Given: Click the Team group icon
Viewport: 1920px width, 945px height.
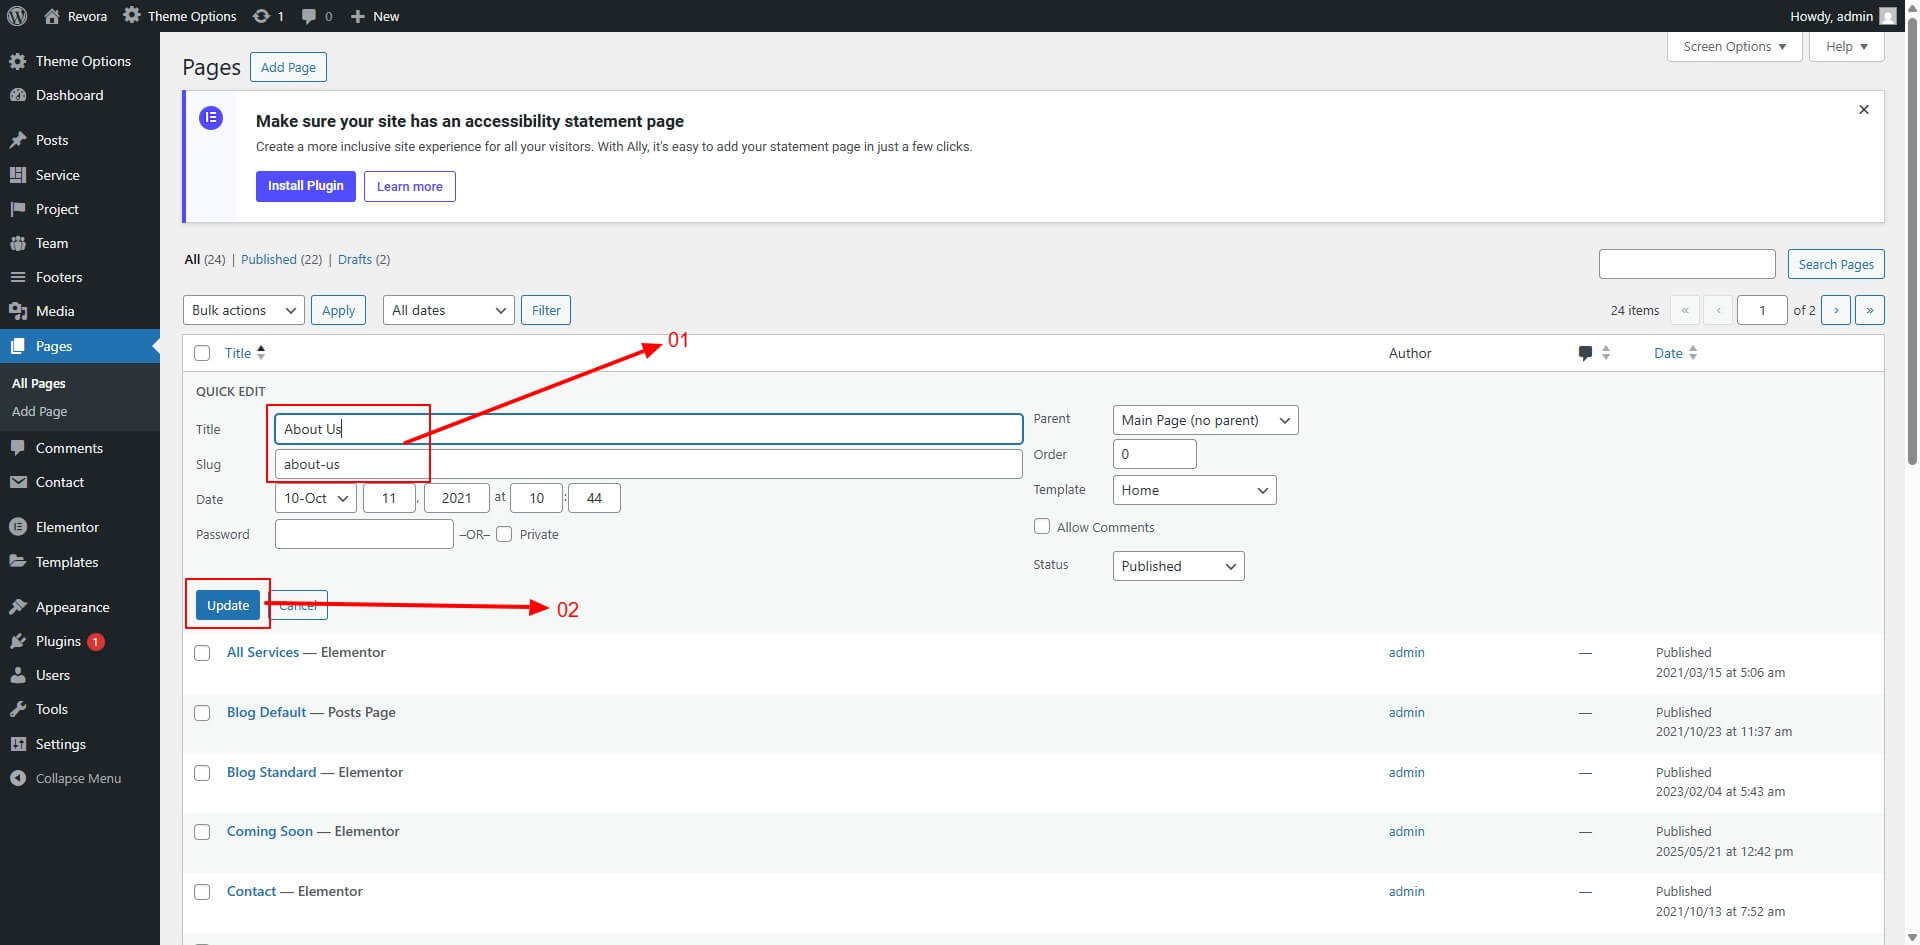Looking at the screenshot, I should [x=17, y=243].
